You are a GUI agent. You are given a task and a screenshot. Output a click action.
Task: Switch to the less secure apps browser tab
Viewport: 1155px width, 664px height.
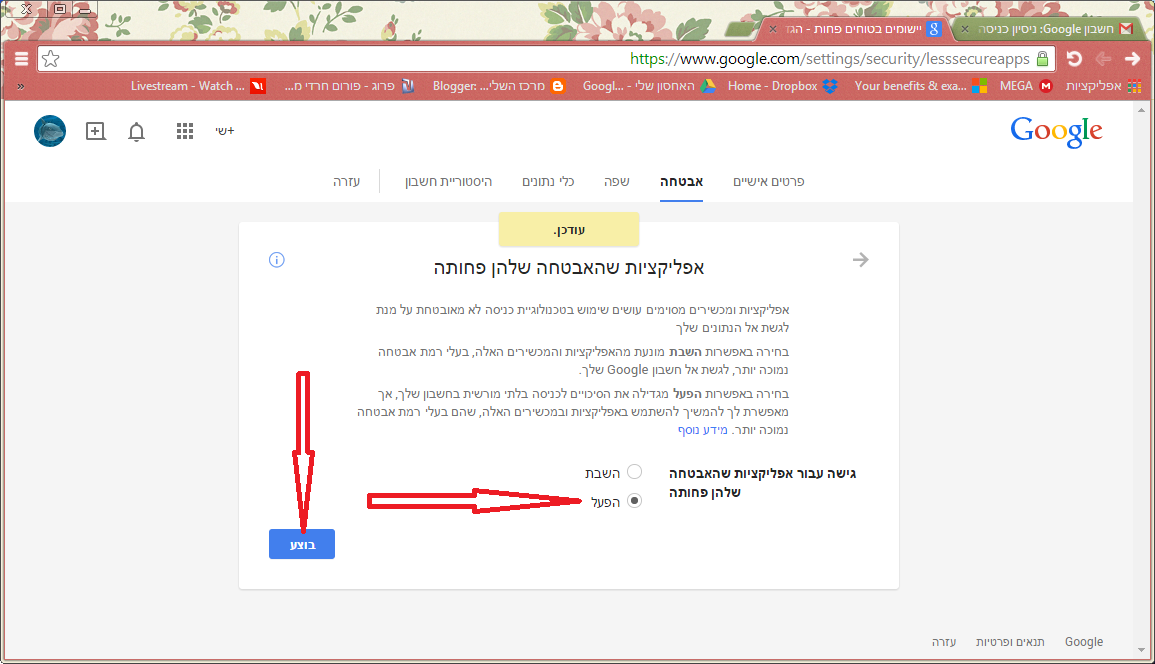pyautogui.click(x=854, y=29)
